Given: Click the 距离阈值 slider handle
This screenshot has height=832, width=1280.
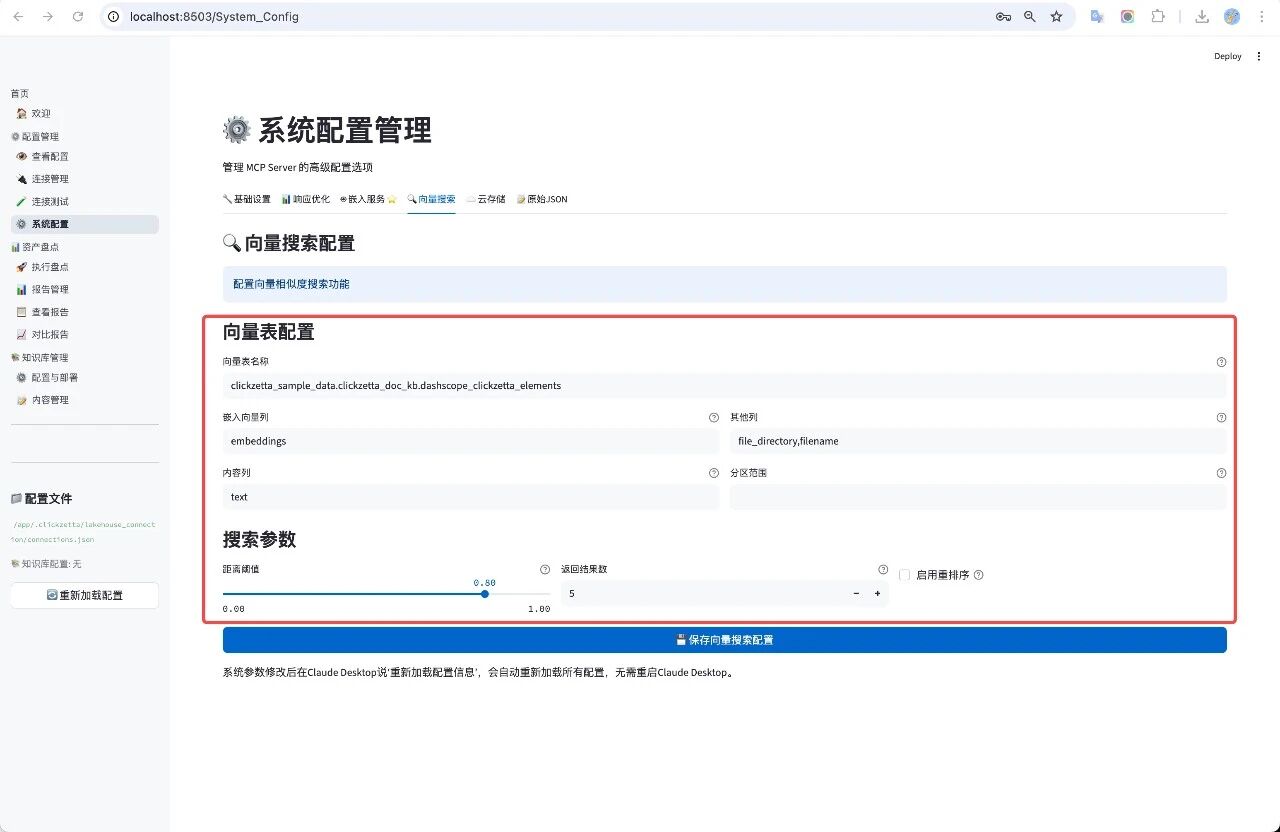Looking at the screenshot, I should click(x=485, y=594).
